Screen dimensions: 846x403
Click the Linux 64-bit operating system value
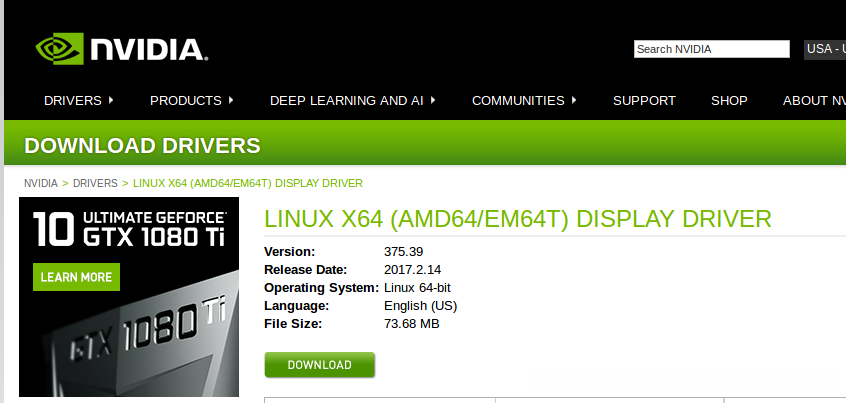(x=417, y=288)
